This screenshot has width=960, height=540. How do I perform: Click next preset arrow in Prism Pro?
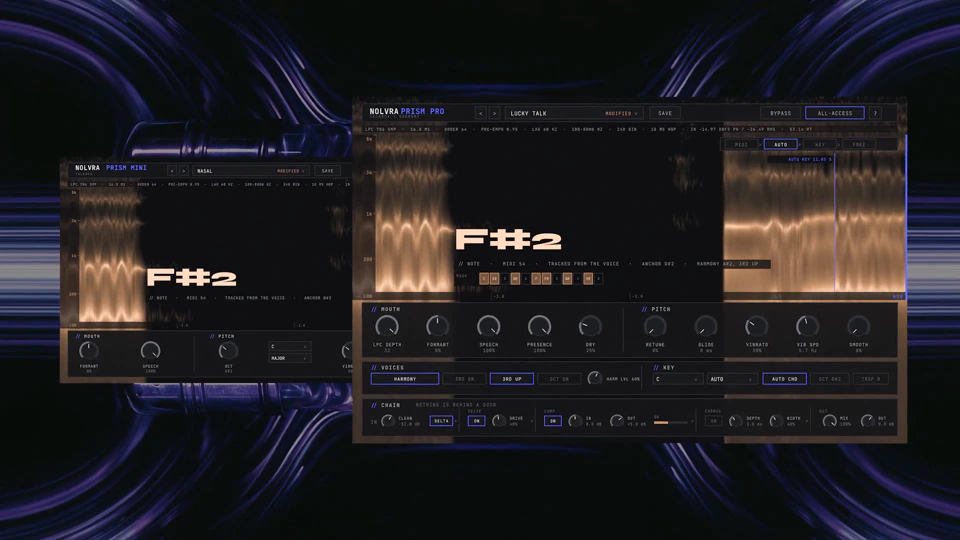(495, 113)
